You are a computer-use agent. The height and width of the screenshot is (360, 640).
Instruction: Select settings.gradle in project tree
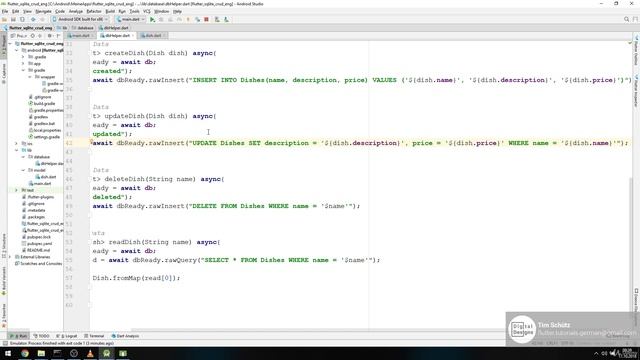(44, 137)
